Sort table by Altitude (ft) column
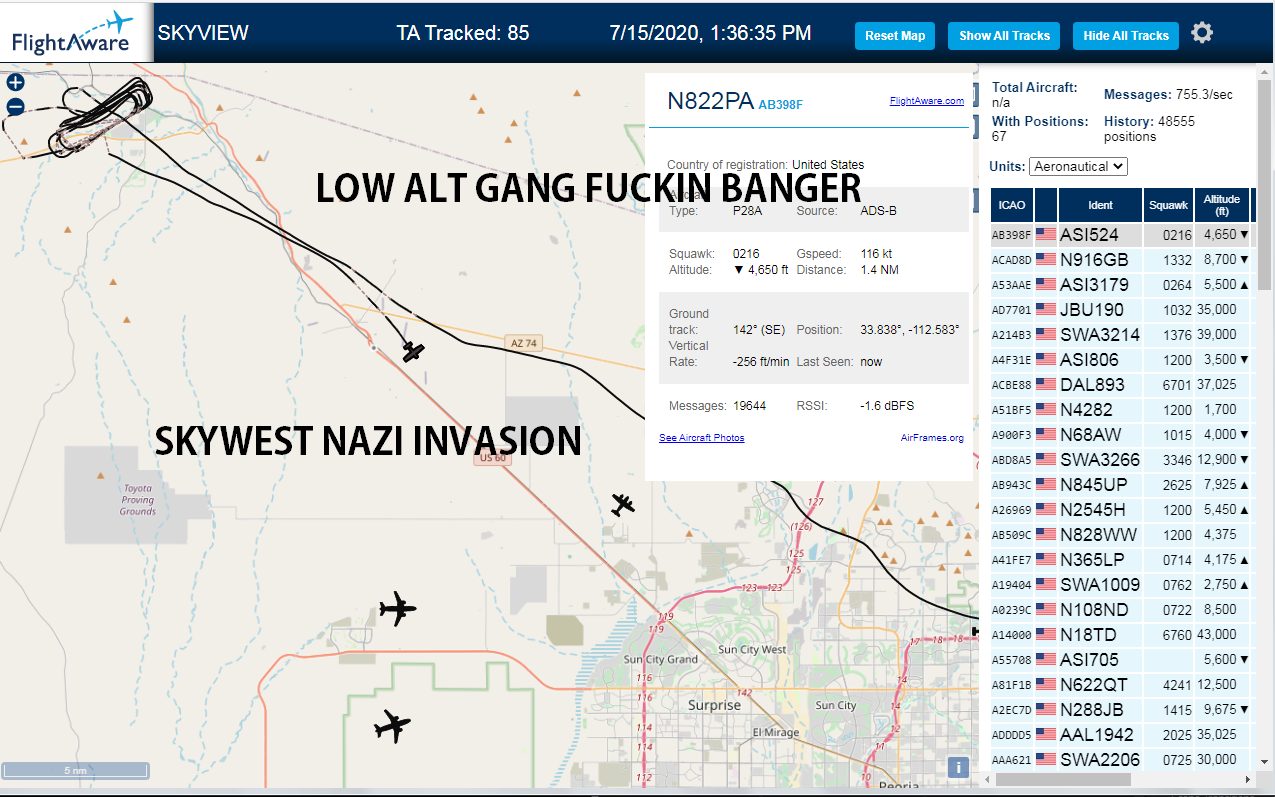The width and height of the screenshot is (1275, 797). [1222, 205]
